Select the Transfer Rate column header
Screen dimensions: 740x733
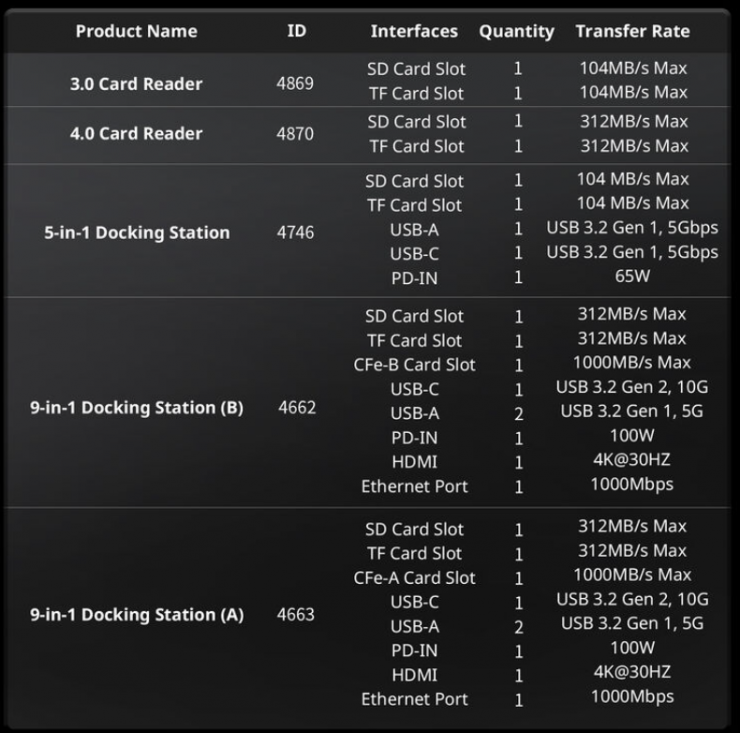click(632, 31)
